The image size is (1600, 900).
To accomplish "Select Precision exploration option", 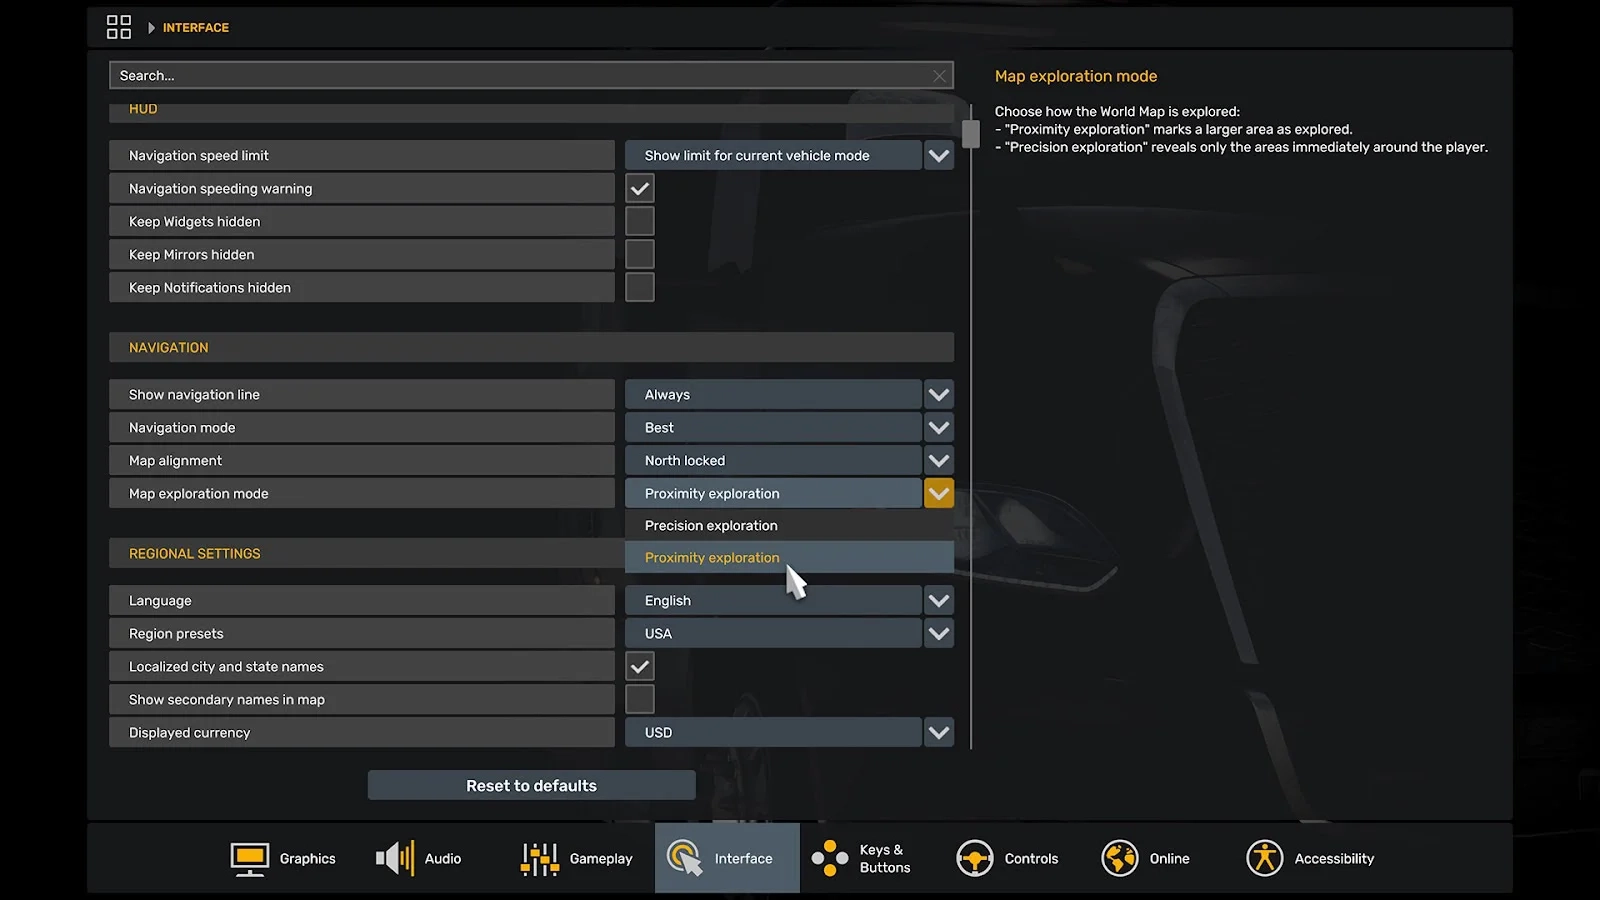I will (789, 525).
